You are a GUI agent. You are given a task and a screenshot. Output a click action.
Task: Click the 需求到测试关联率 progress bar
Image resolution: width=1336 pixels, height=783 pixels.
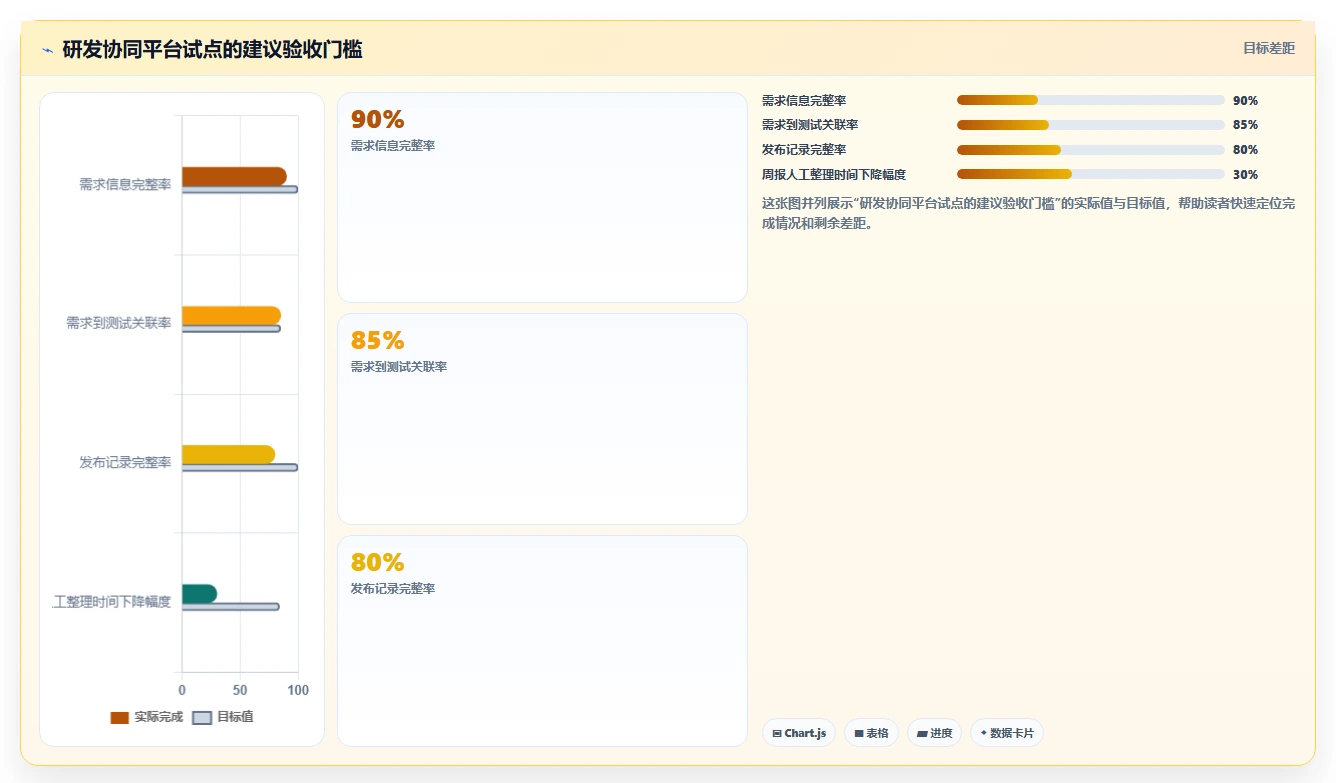coord(1091,125)
